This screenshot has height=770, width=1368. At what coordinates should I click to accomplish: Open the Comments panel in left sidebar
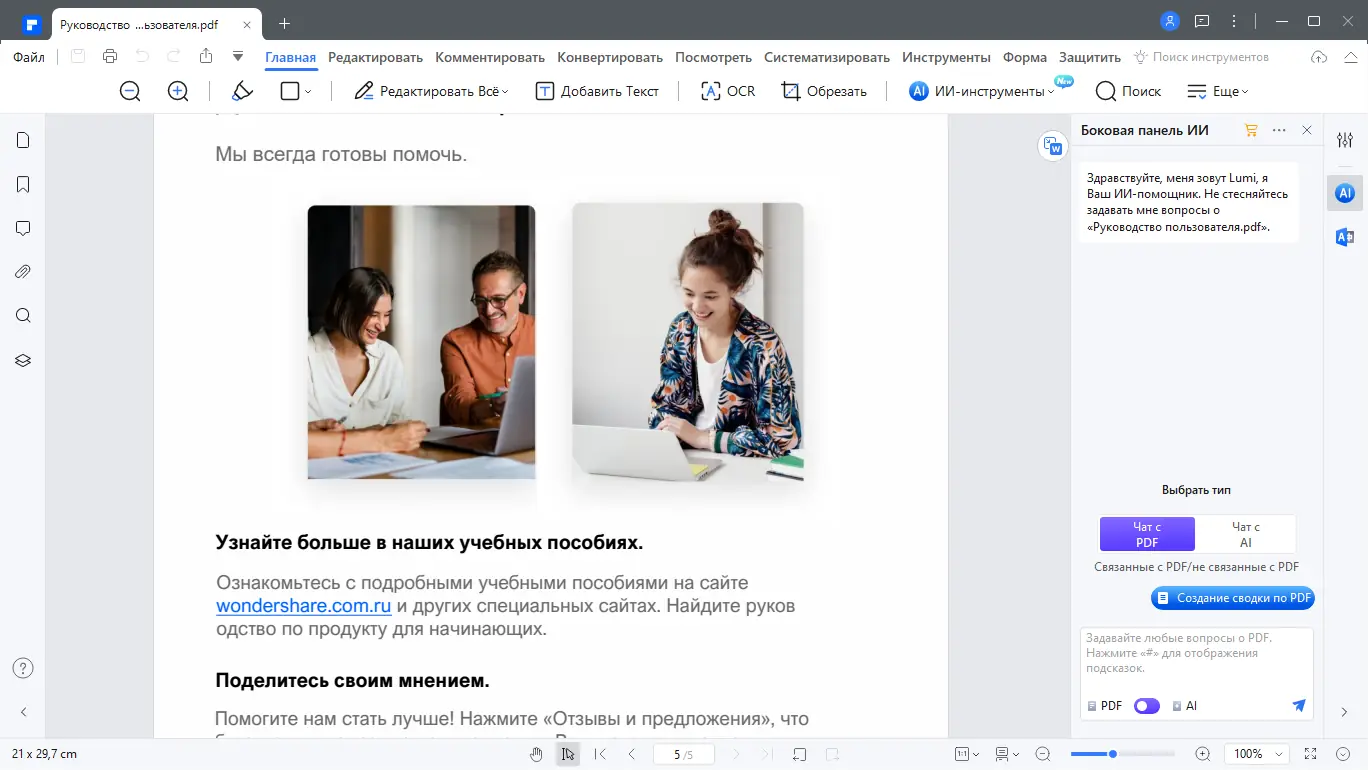[22, 228]
